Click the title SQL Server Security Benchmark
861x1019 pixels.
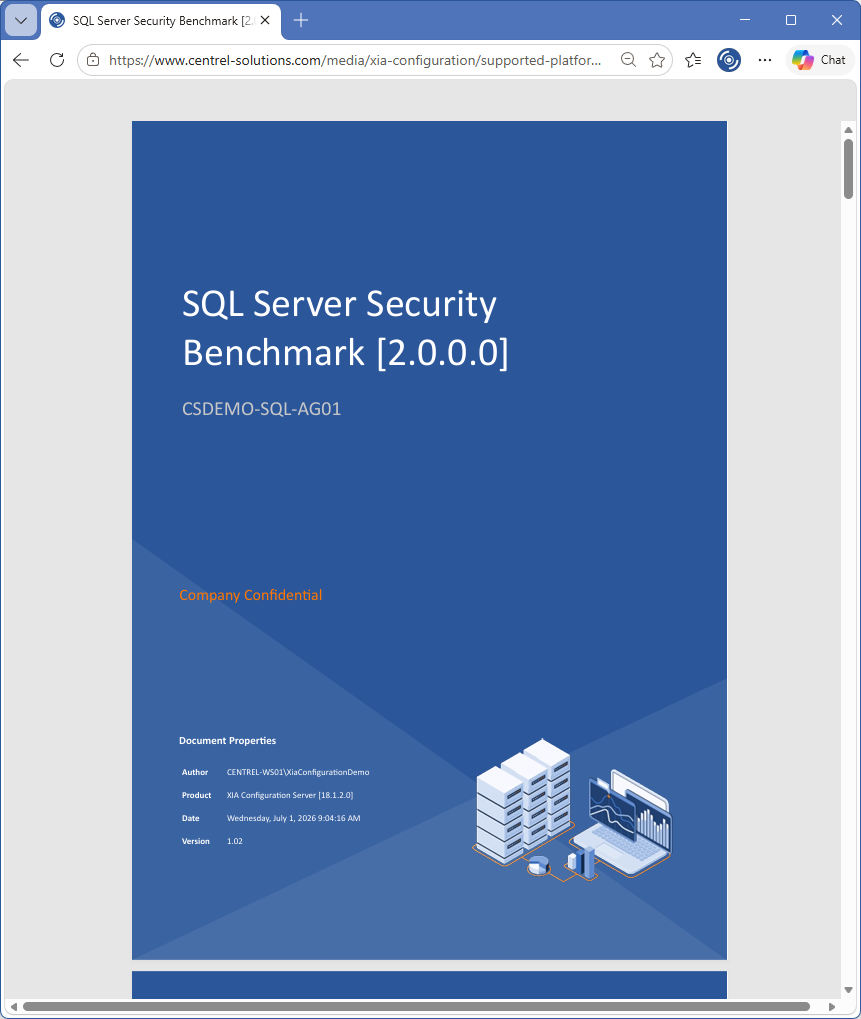tap(345, 328)
